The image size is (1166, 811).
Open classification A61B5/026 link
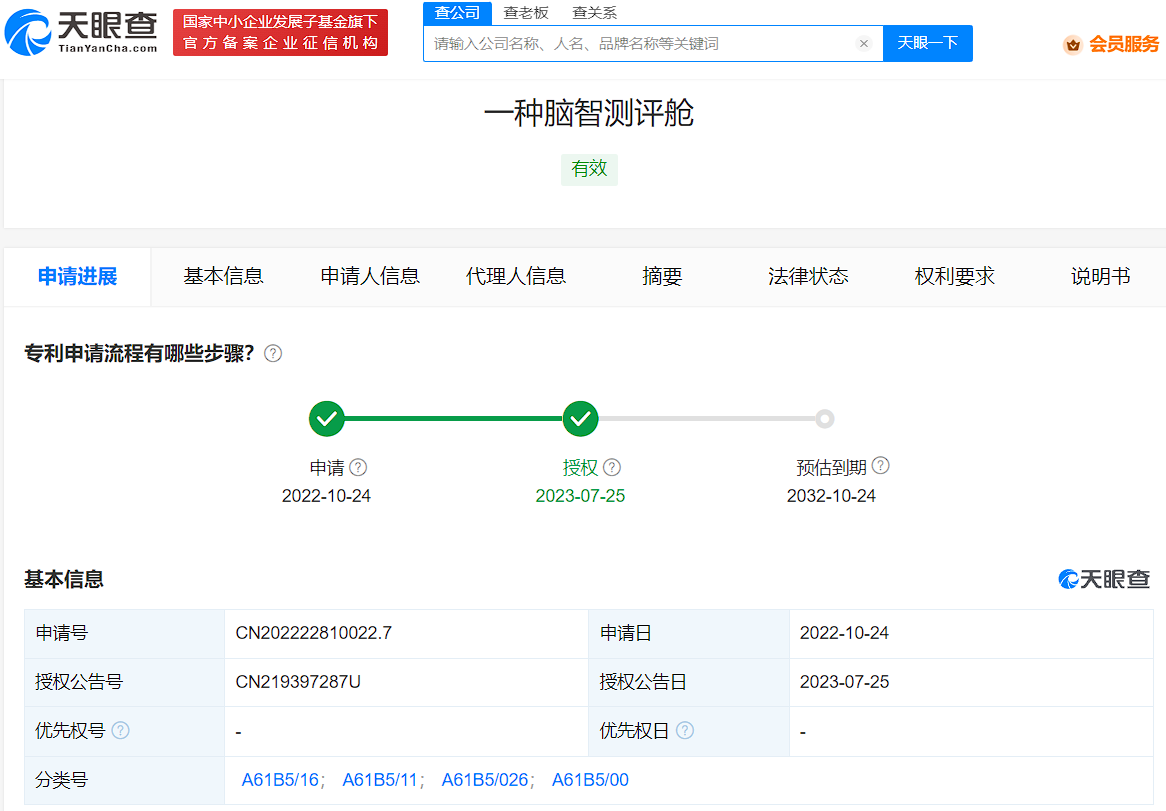[x=485, y=780]
